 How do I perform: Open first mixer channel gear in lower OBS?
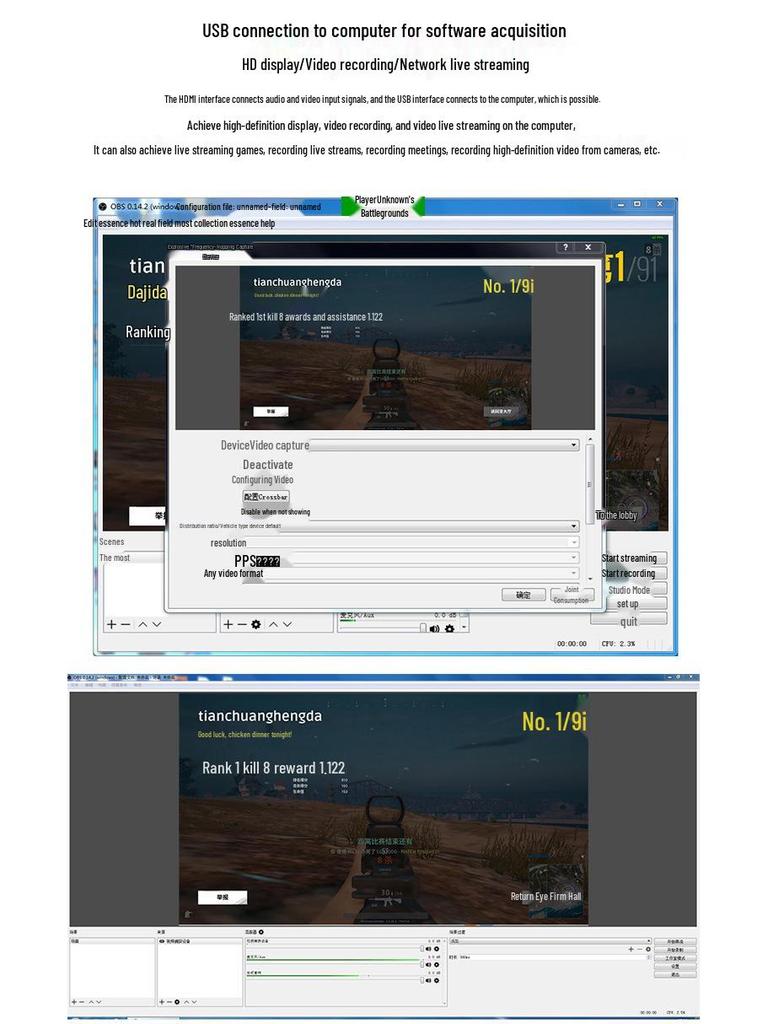[436, 948]
